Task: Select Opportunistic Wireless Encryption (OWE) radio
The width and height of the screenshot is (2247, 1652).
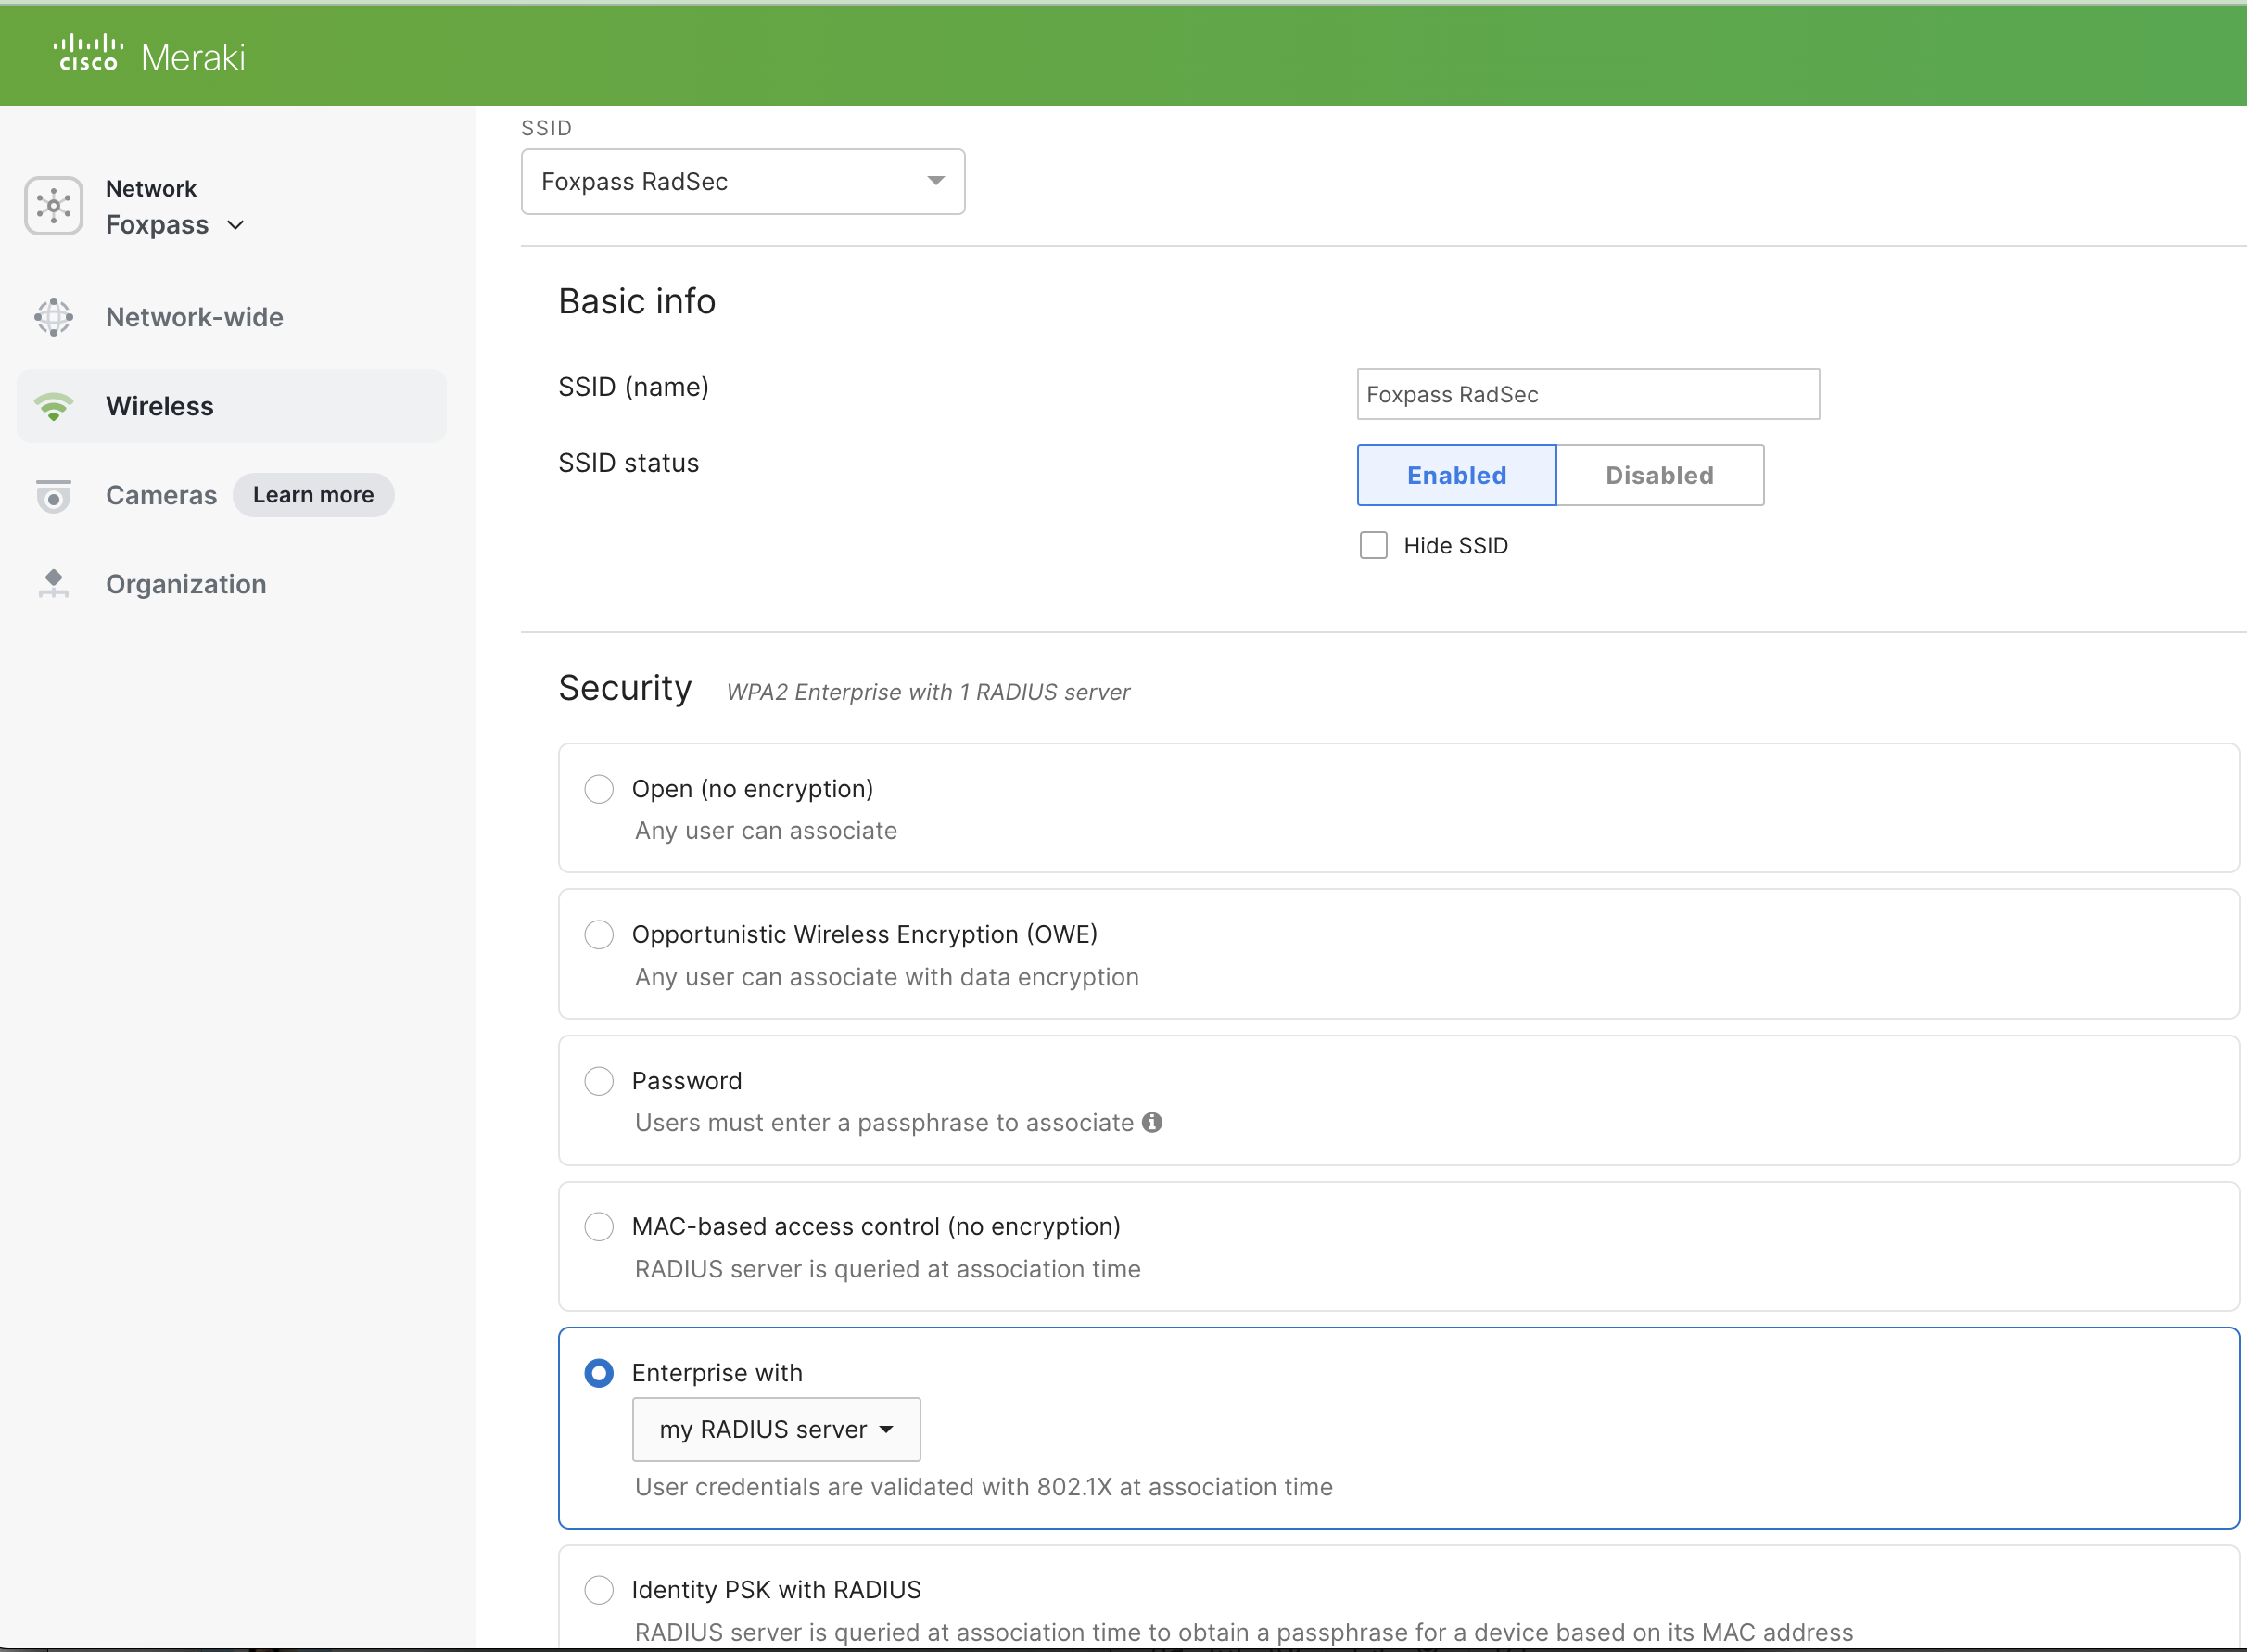Action: pyautogui.click(x=599, y=934)
